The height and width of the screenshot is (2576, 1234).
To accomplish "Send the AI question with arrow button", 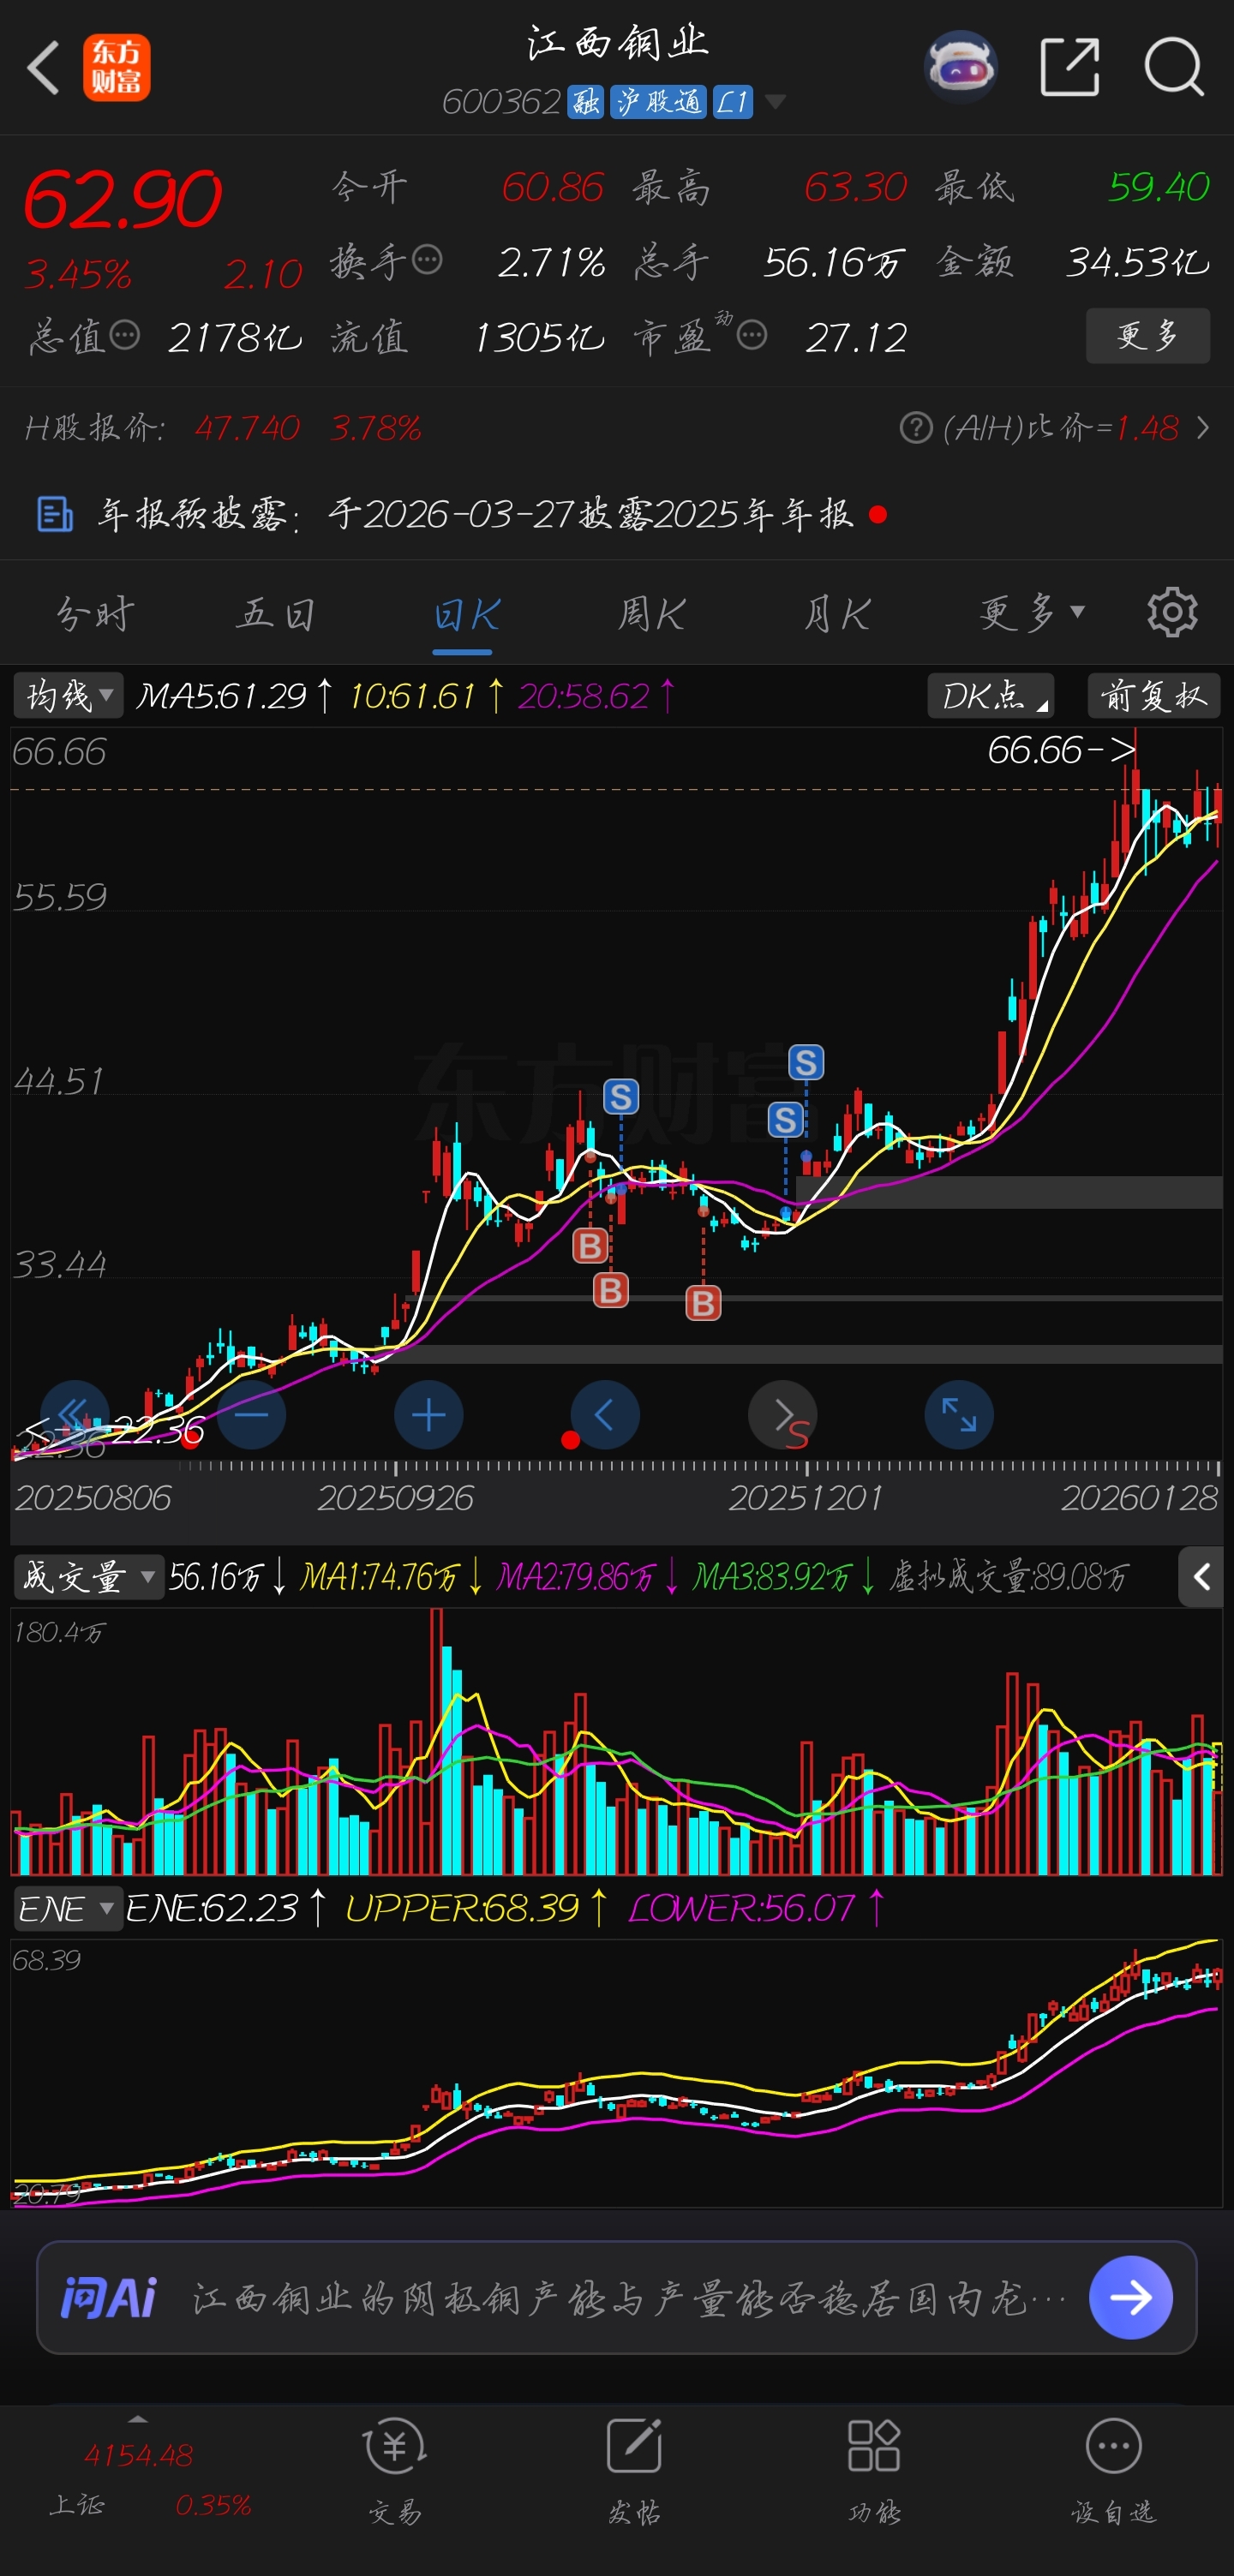I will point(1131,2298).
